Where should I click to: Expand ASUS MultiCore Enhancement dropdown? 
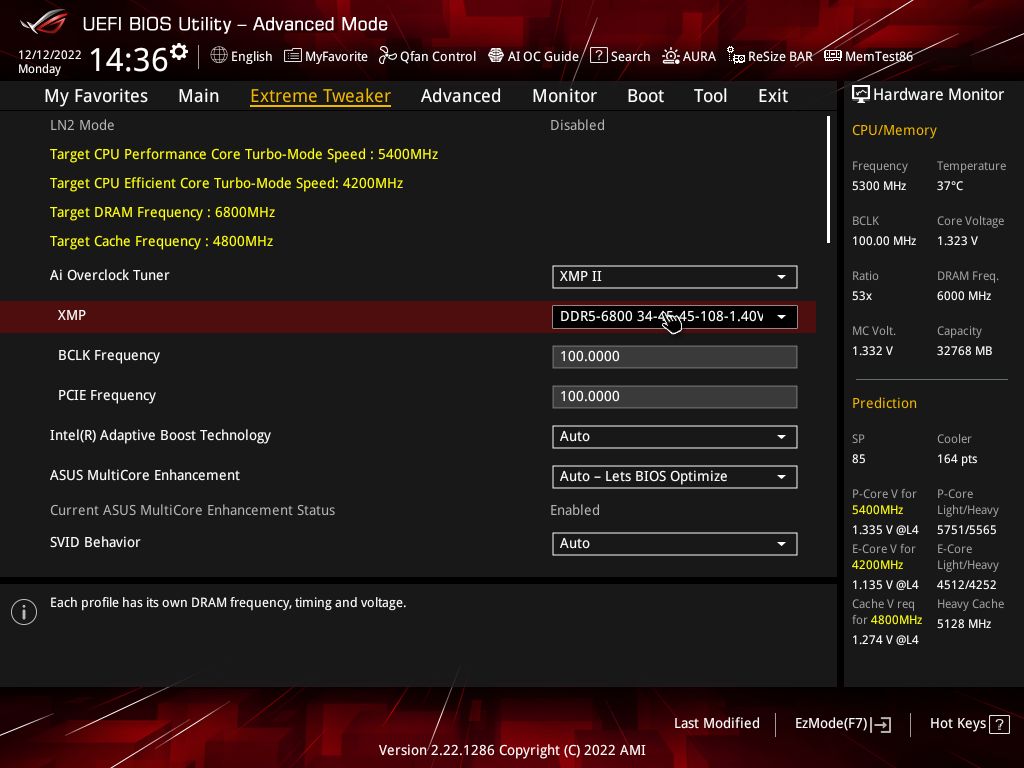[675, 476]
